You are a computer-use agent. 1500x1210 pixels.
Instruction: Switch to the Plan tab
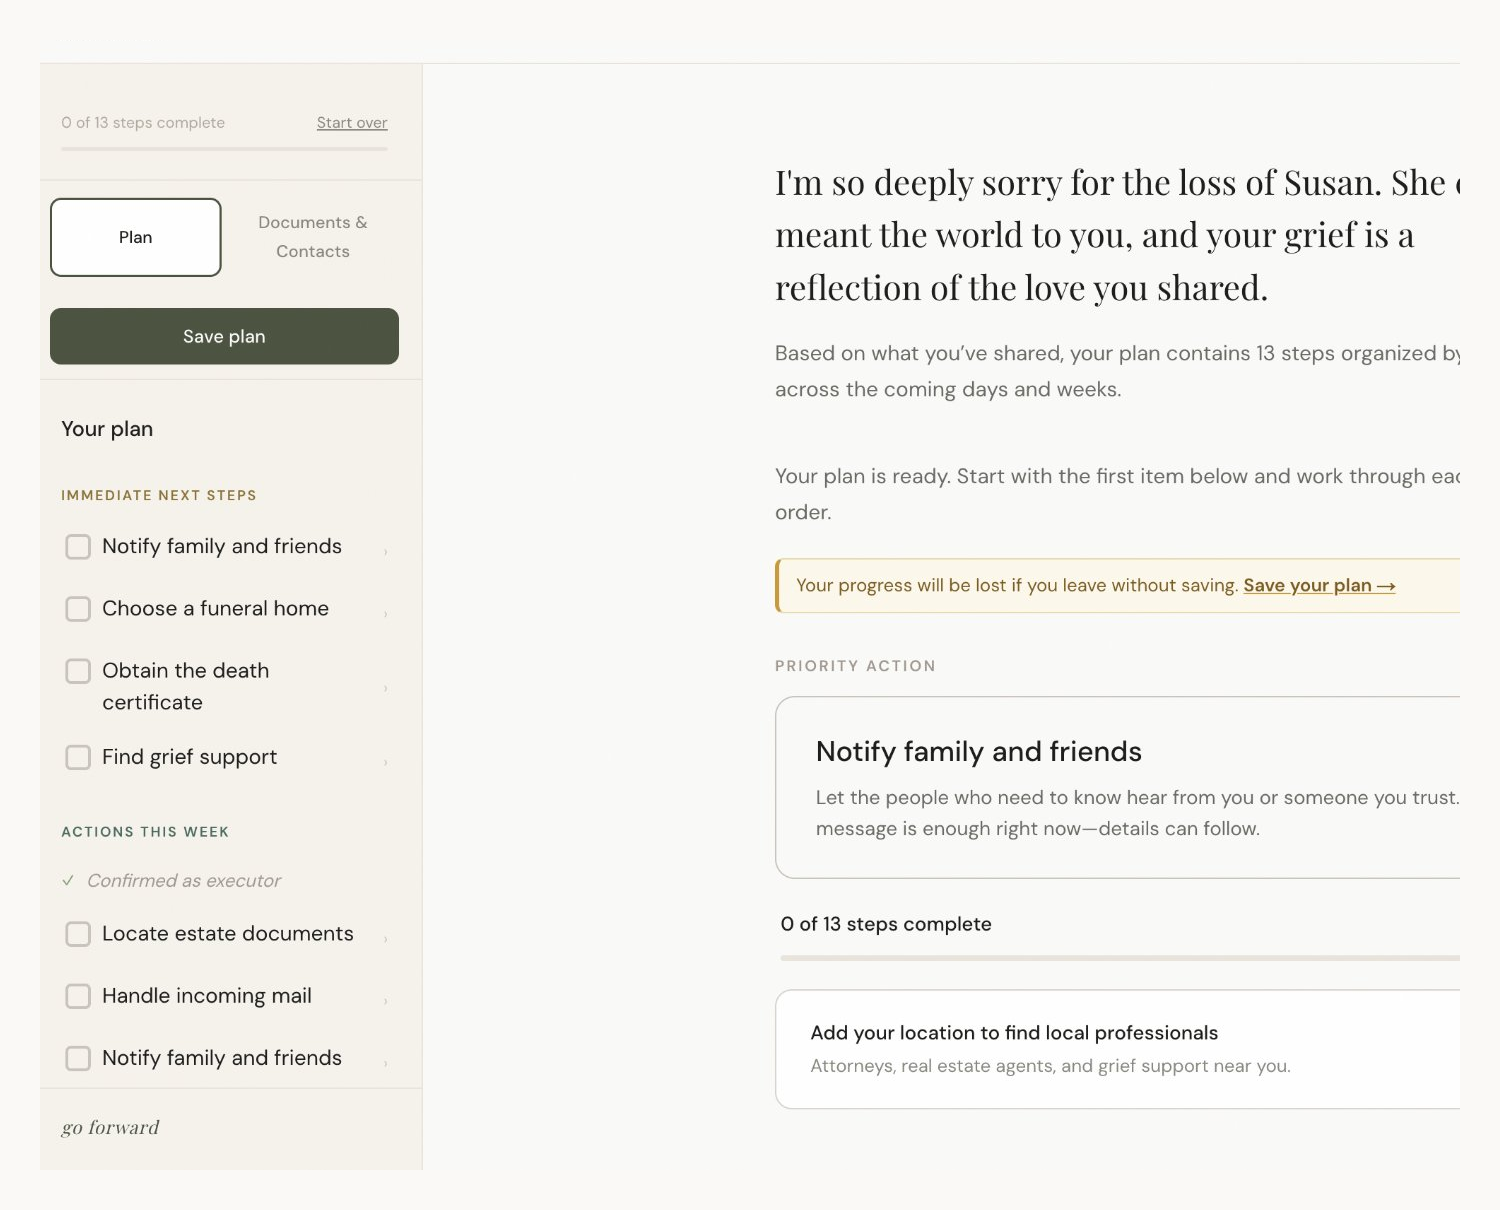(136, 237)
